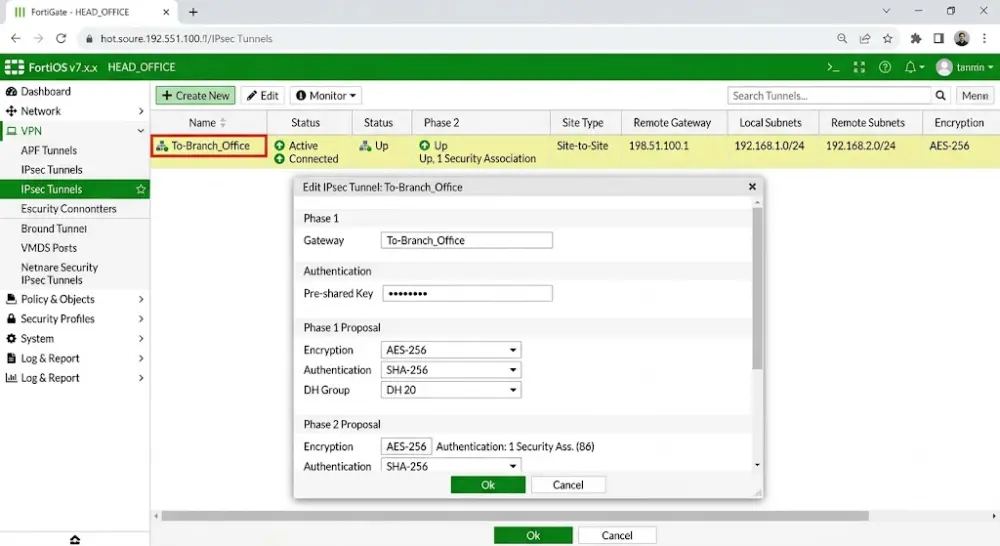Focus the Gateway name field
This screenshot has width=1000, height=546.
[467, 240]
